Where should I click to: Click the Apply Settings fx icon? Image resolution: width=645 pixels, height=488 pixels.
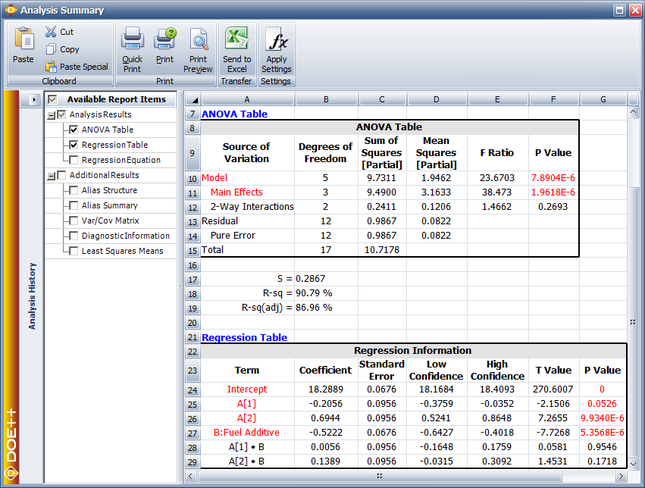[276, 40]
